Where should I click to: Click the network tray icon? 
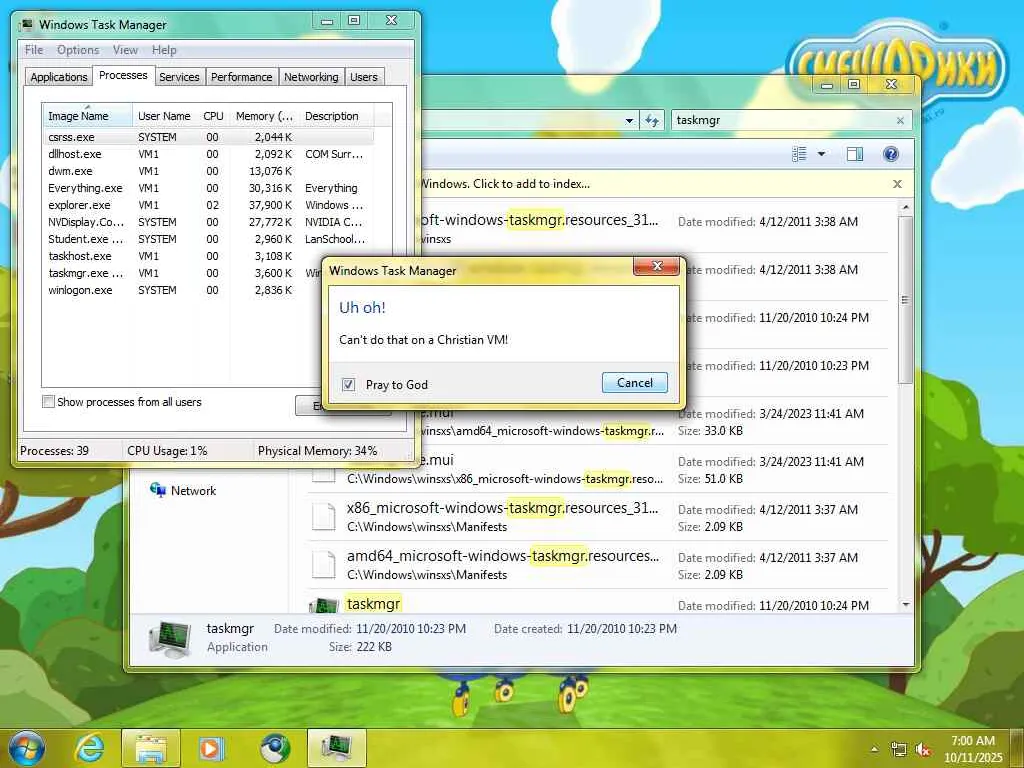tap(899, 750)
